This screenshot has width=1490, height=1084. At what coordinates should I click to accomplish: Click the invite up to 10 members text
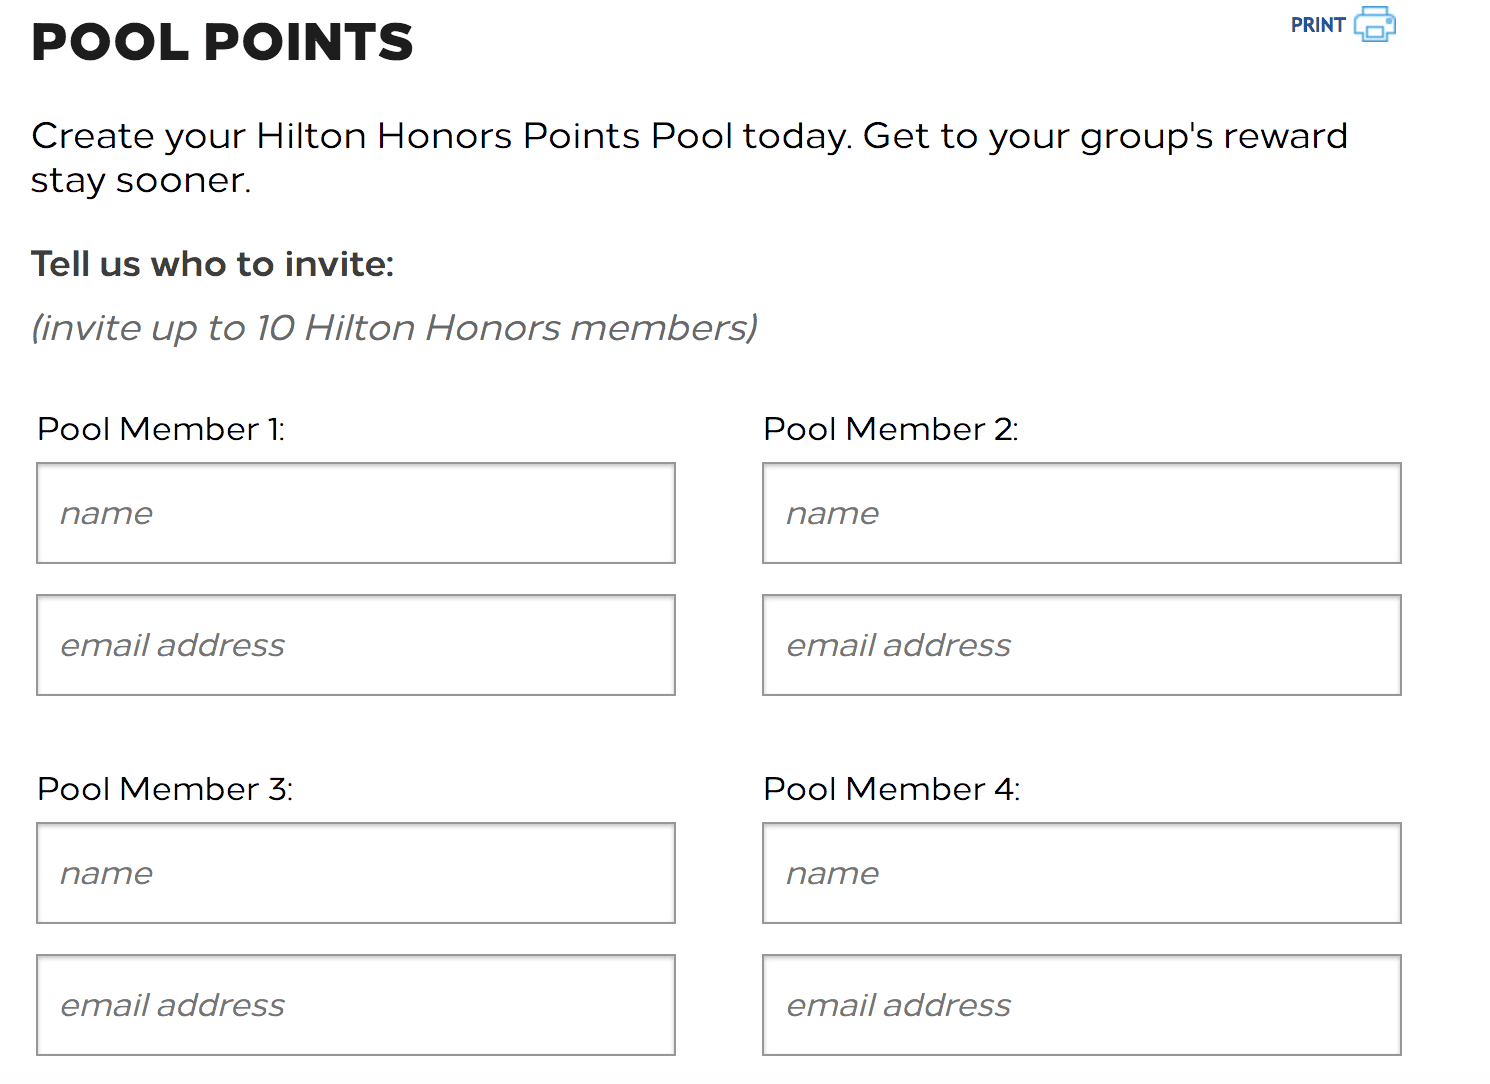click(x=394, y=327)
